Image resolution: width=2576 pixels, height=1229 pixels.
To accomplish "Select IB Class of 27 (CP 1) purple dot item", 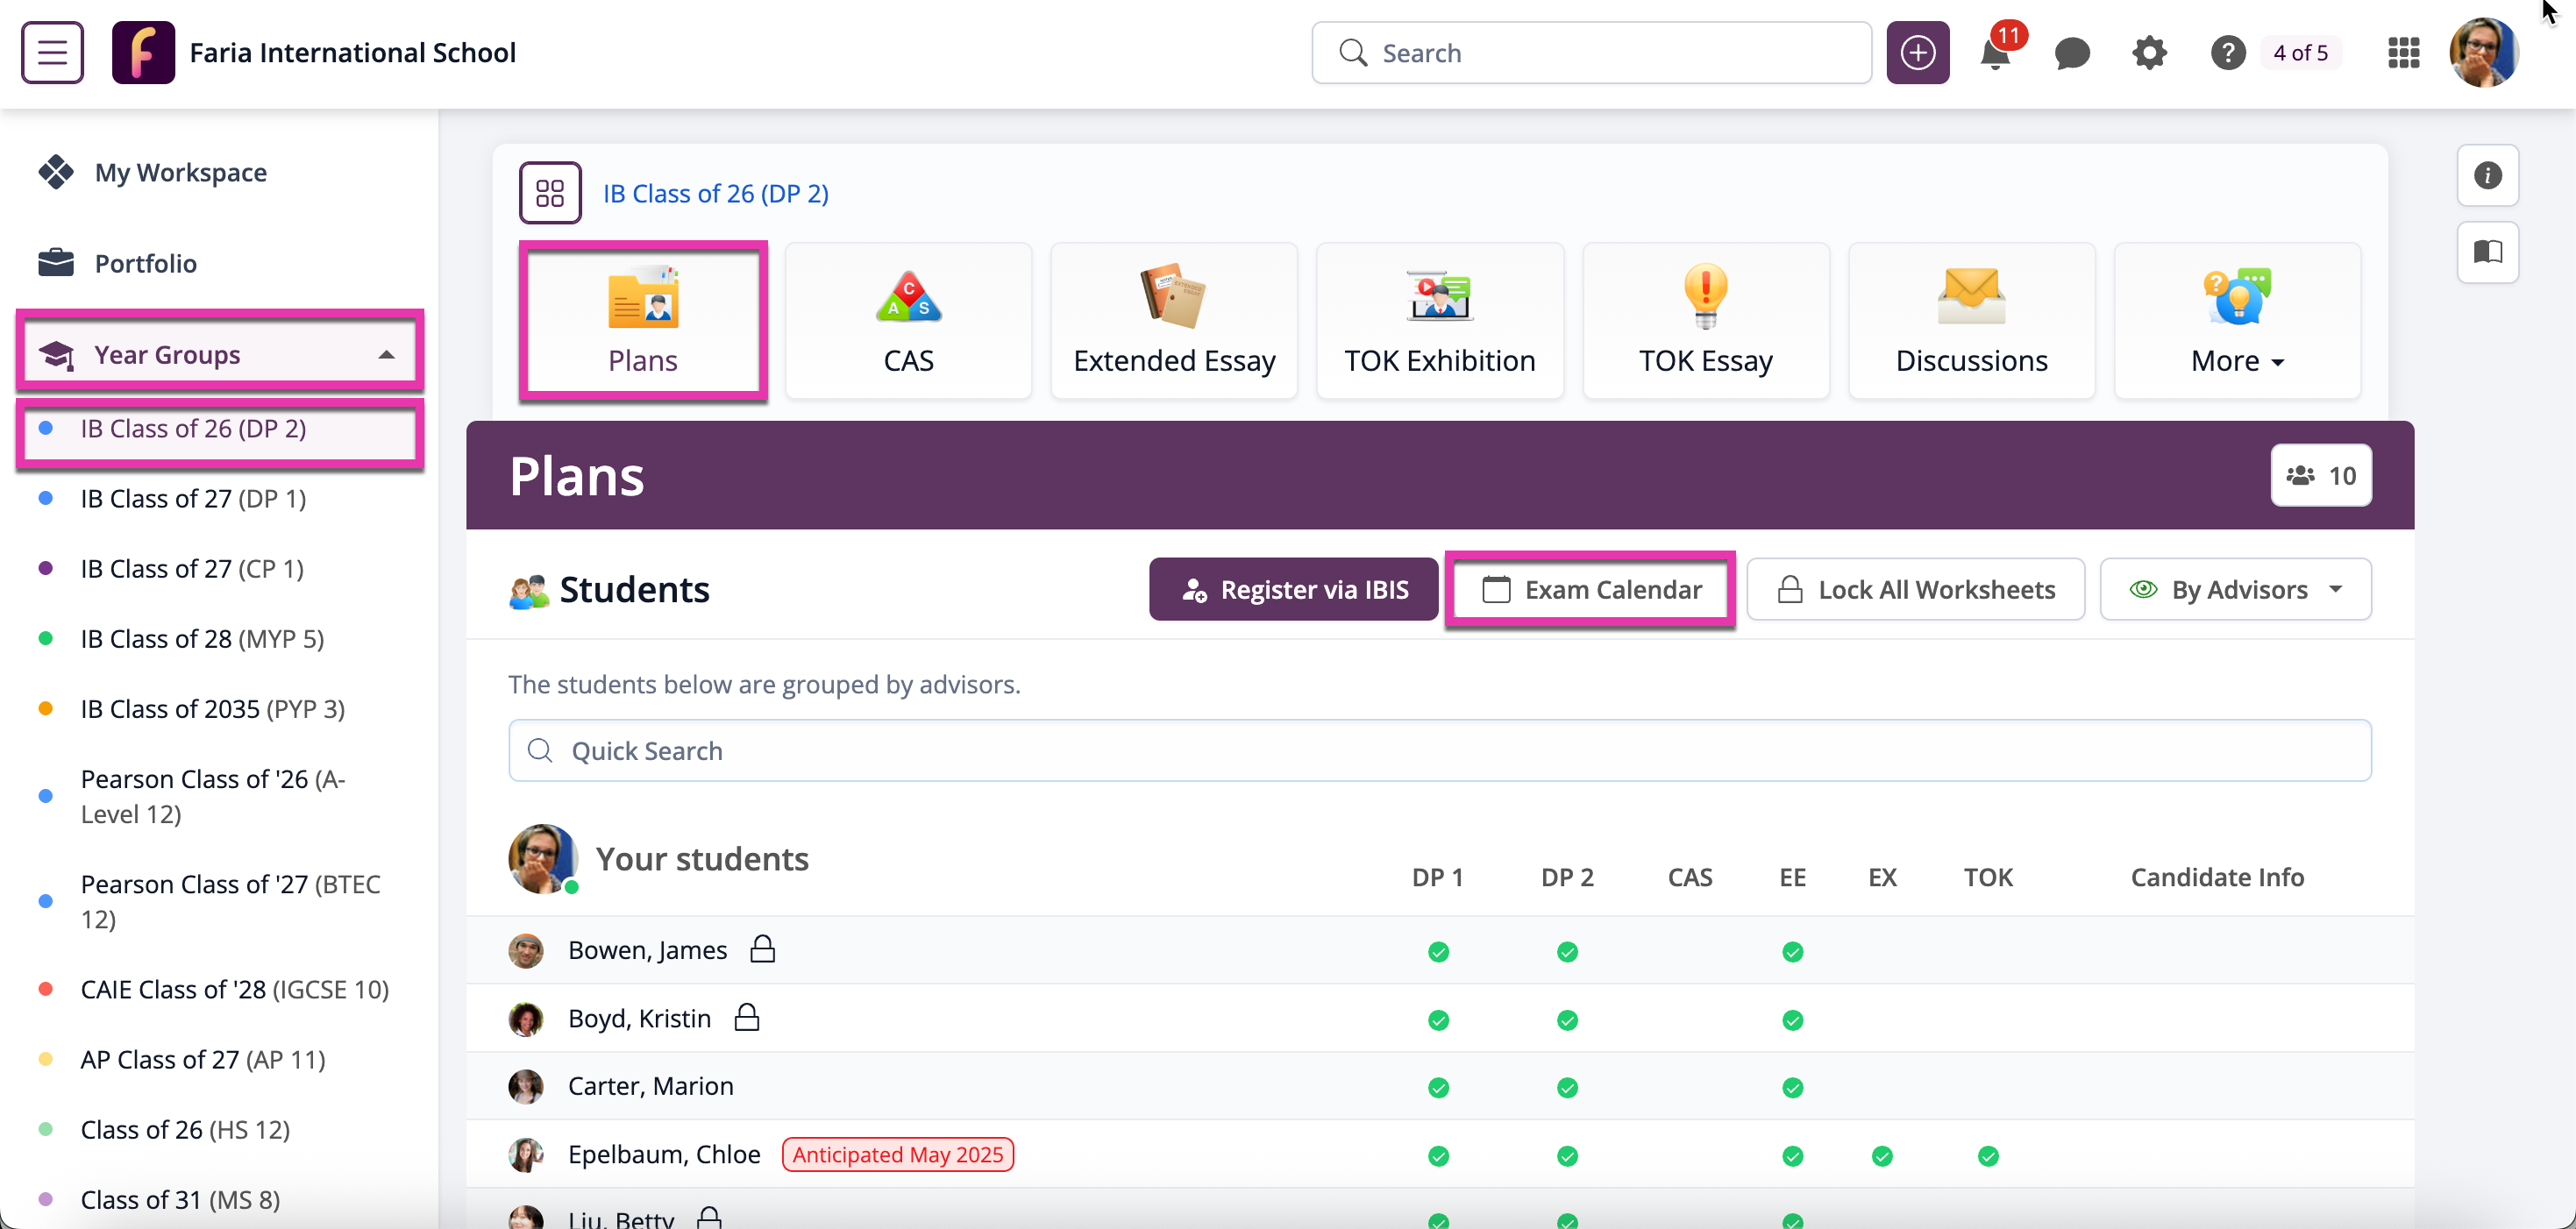I will [191, 568].
